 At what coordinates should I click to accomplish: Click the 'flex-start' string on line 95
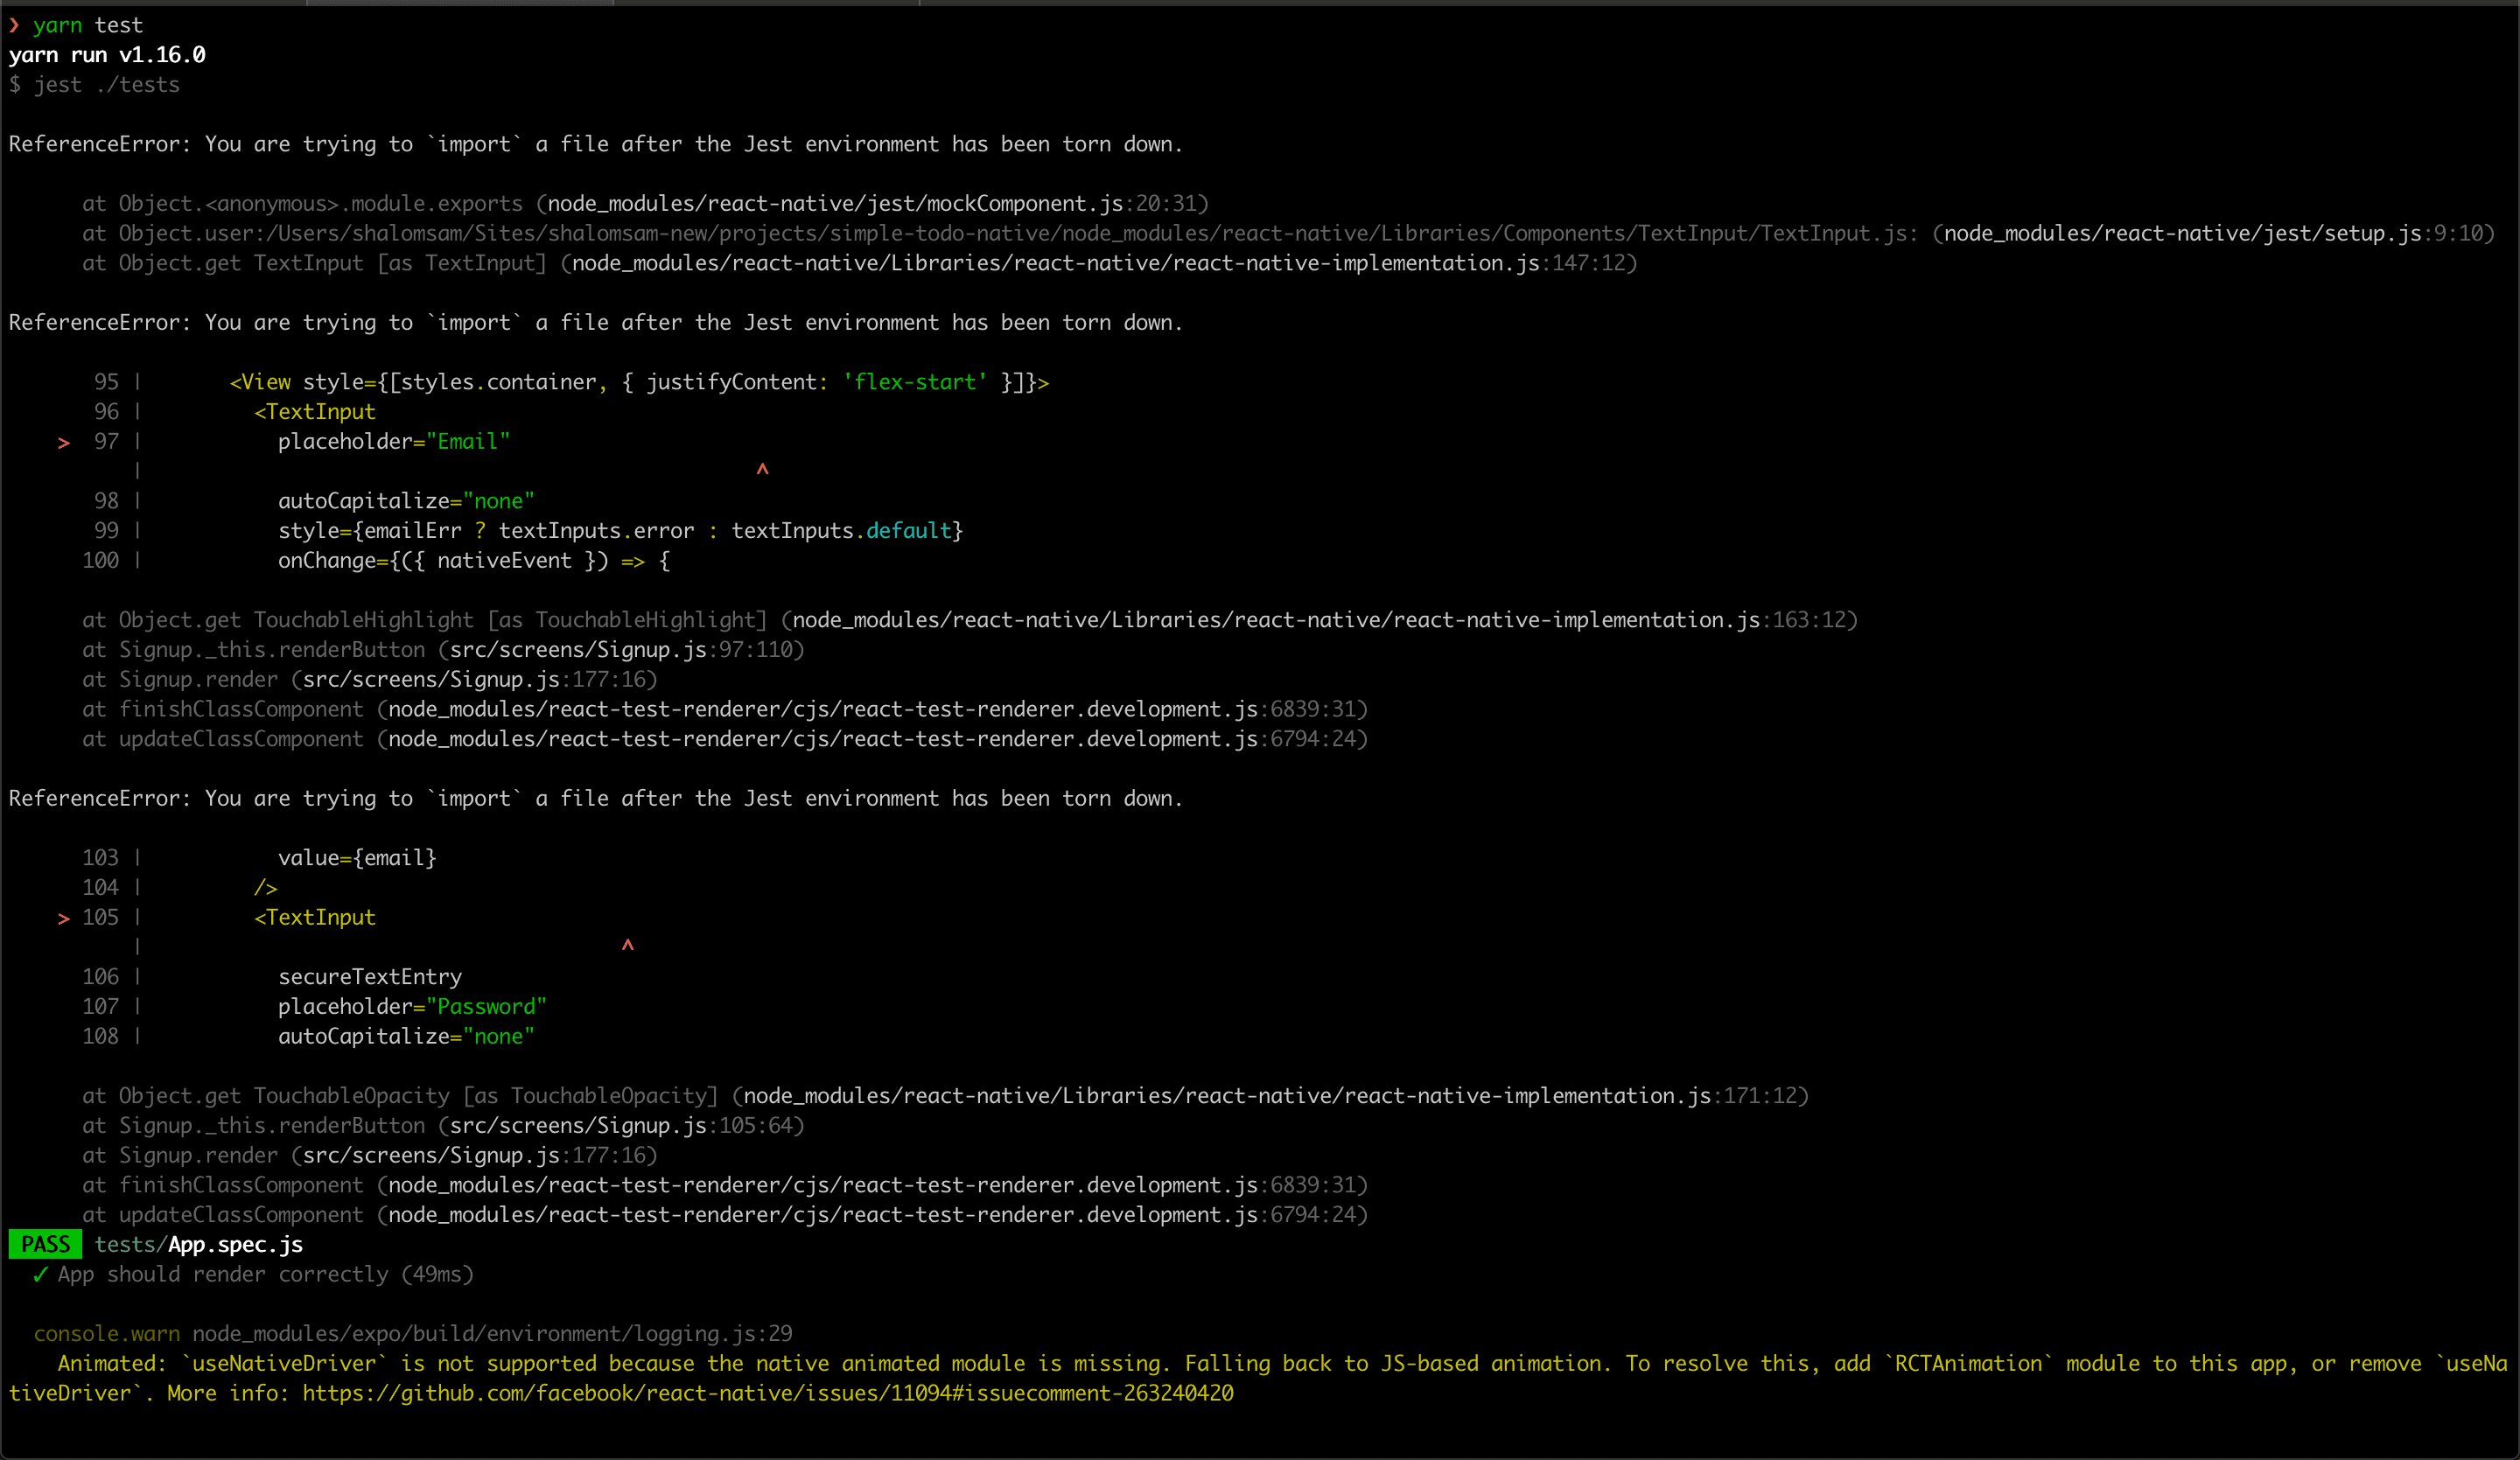[914, 382]
